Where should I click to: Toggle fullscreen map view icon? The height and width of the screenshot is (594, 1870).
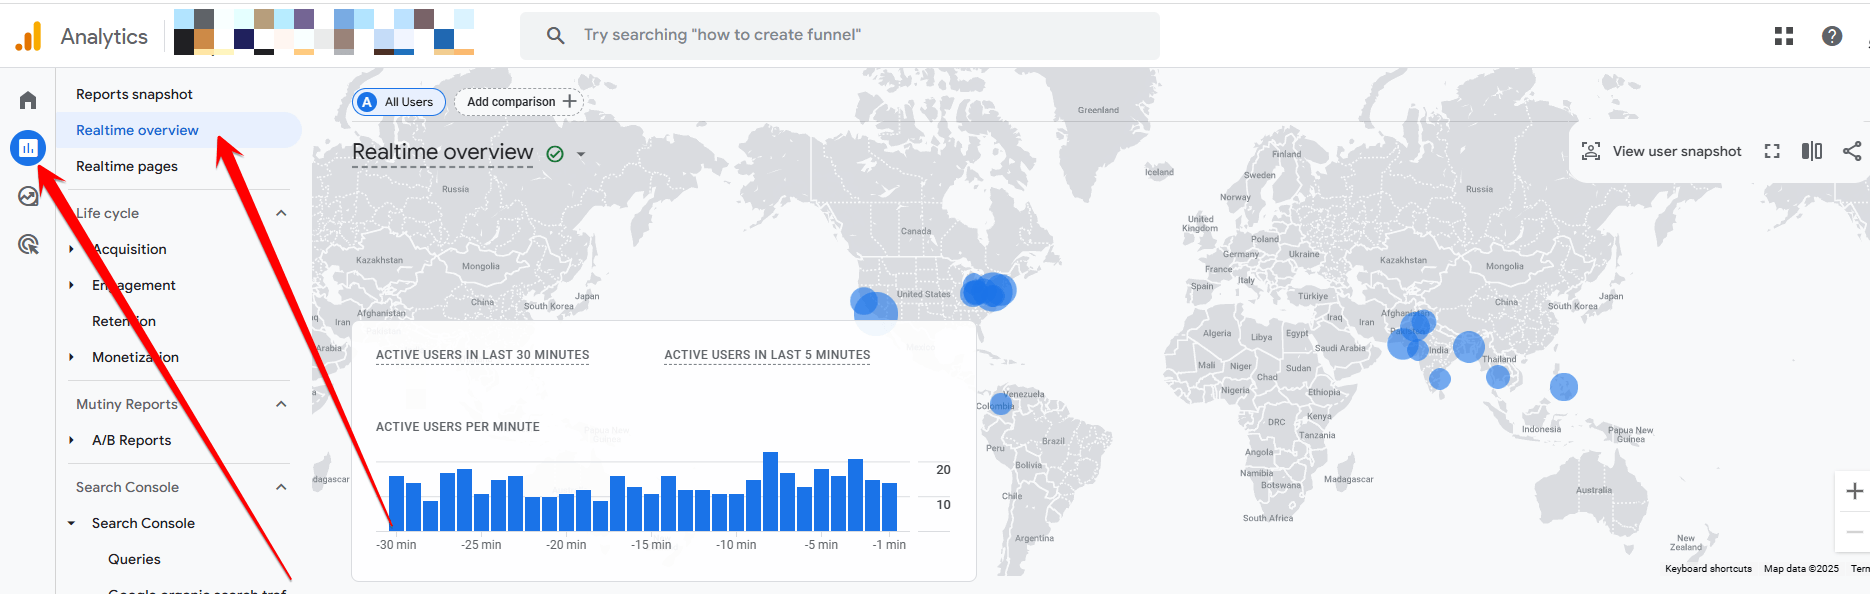point(1772,151)
